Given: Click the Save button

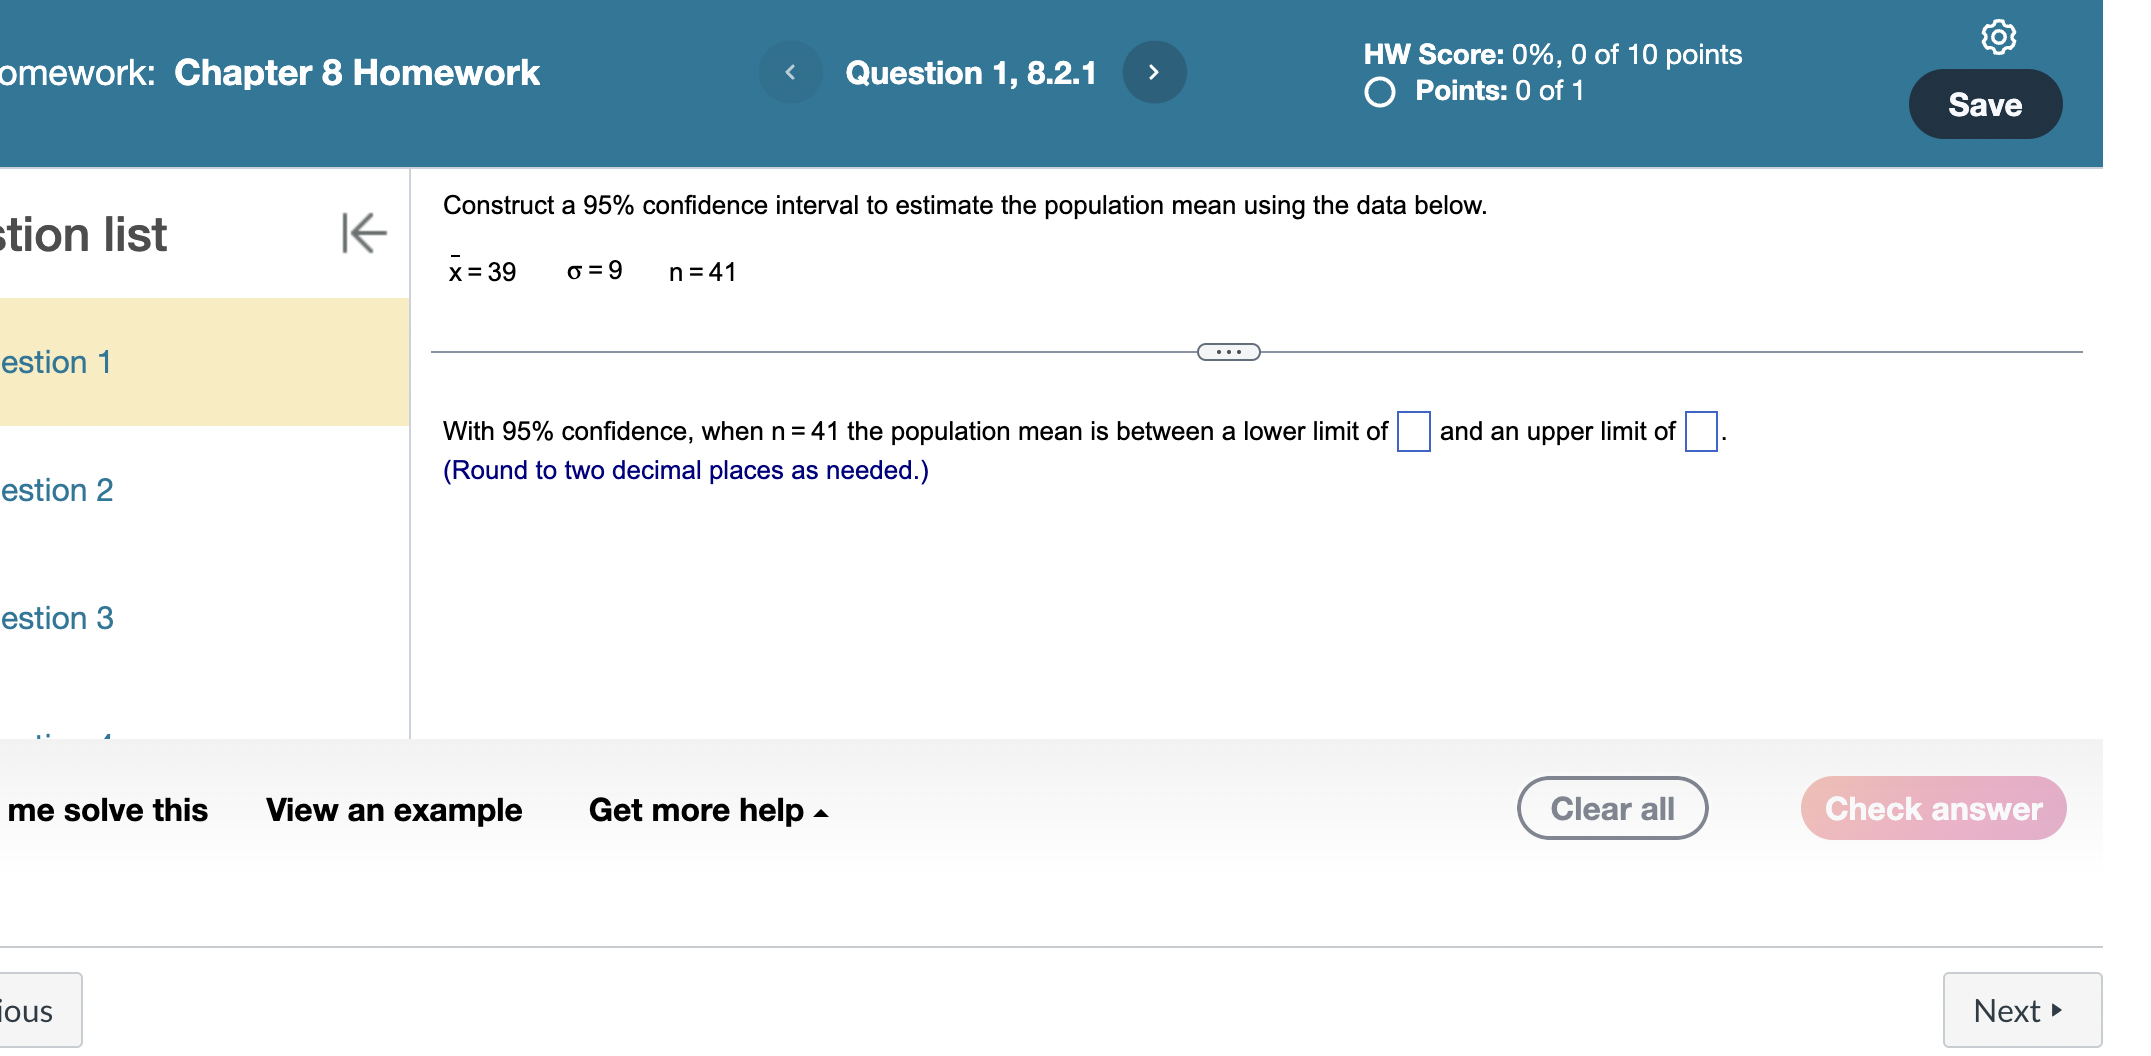Looking at the screenshot, I should point(1984,103).
